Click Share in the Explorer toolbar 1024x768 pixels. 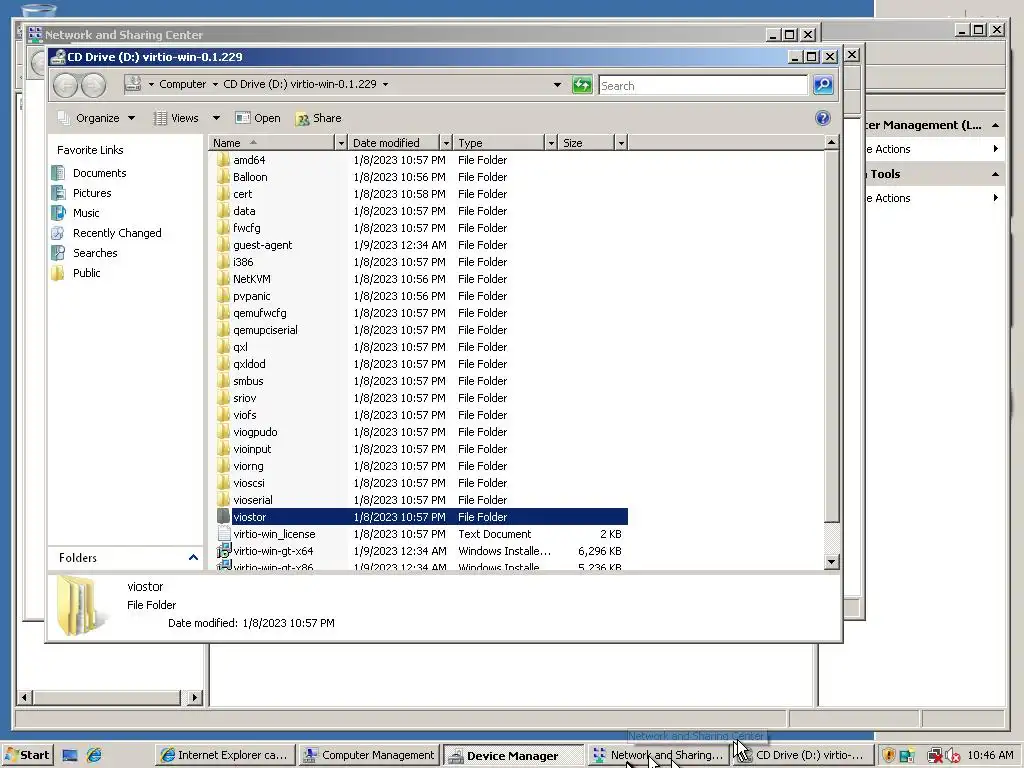click(x=319, y=118)
